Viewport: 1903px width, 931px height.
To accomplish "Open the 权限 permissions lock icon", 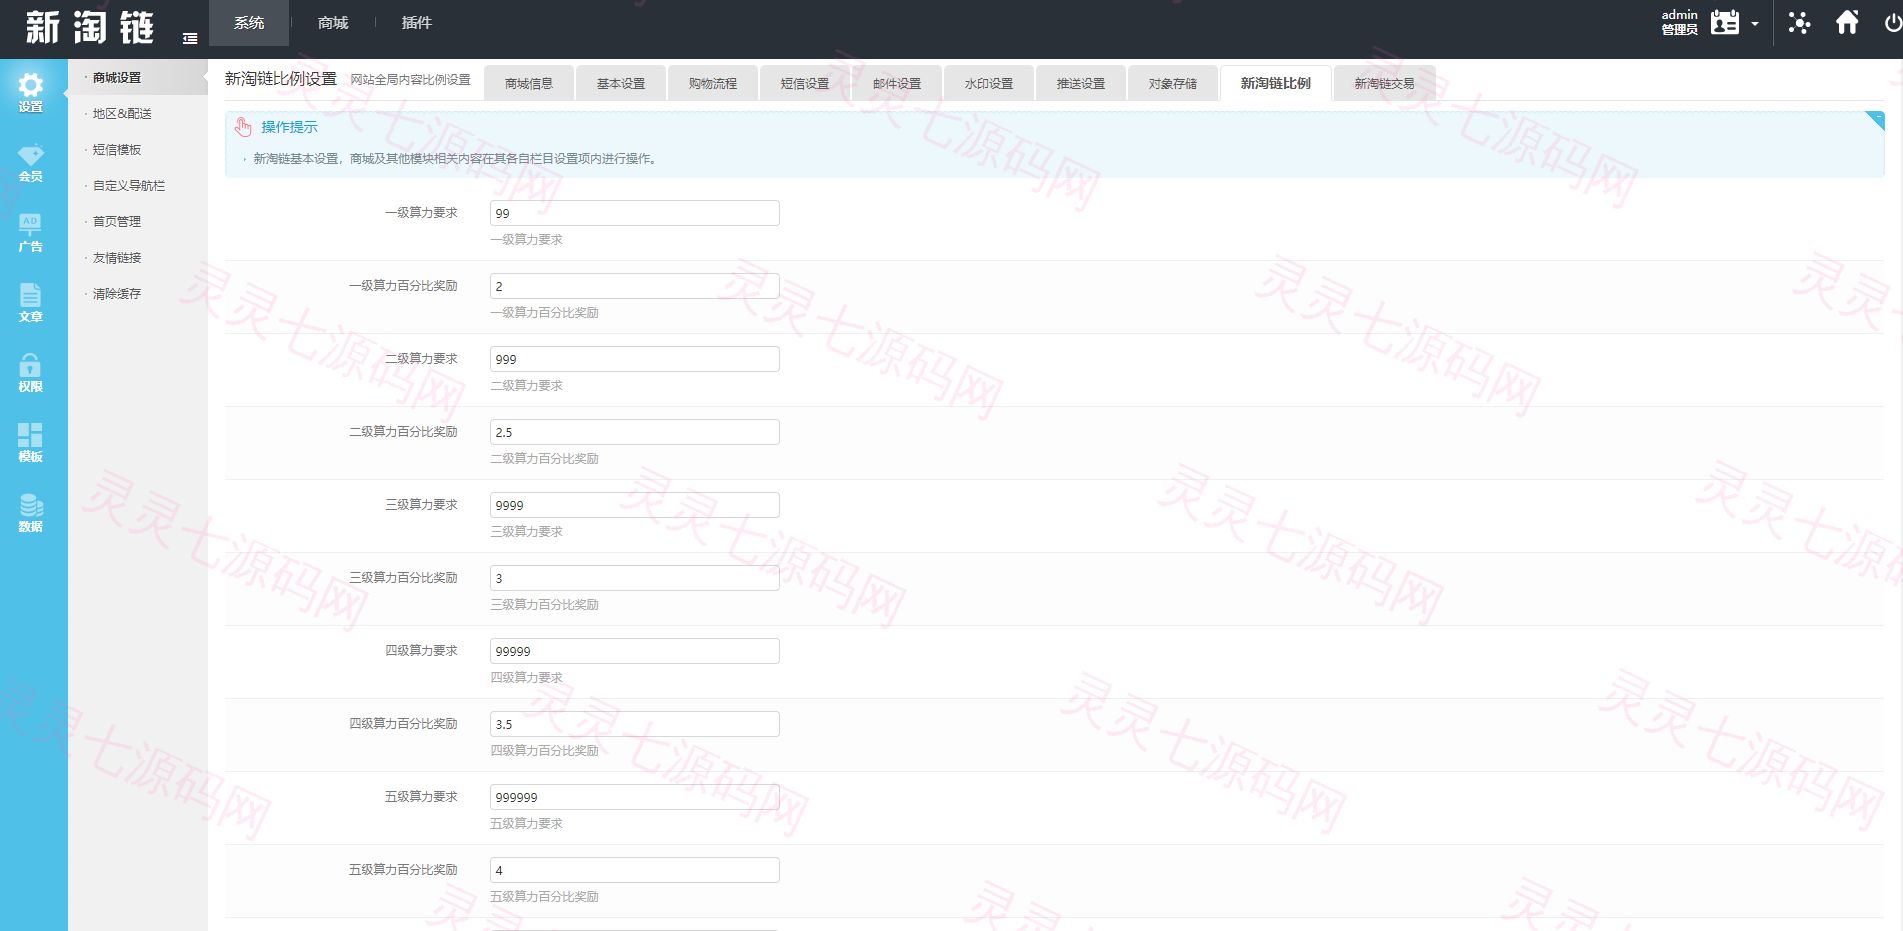I will pos(31,365).
